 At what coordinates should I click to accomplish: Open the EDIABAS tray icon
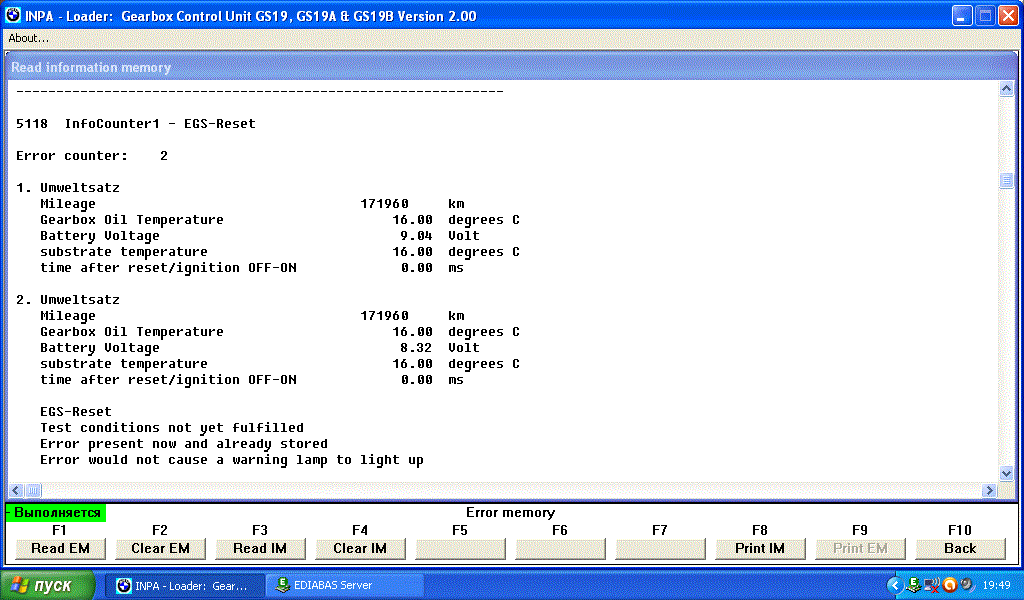(x=914, y=585)
